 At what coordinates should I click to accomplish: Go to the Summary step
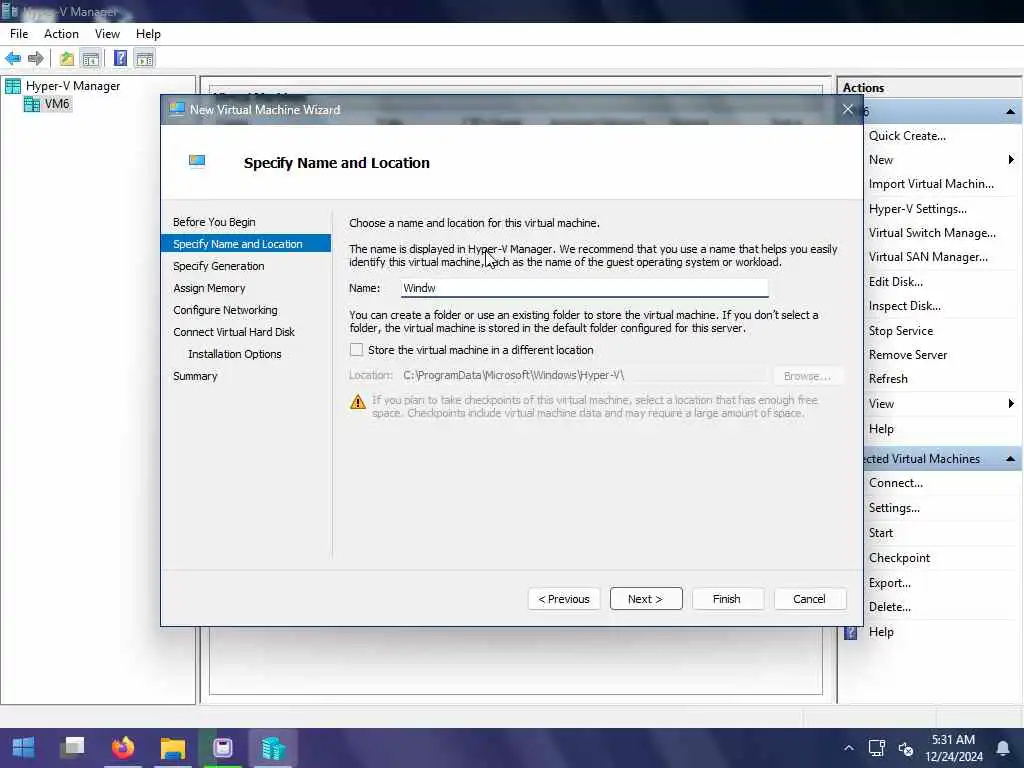195,376
